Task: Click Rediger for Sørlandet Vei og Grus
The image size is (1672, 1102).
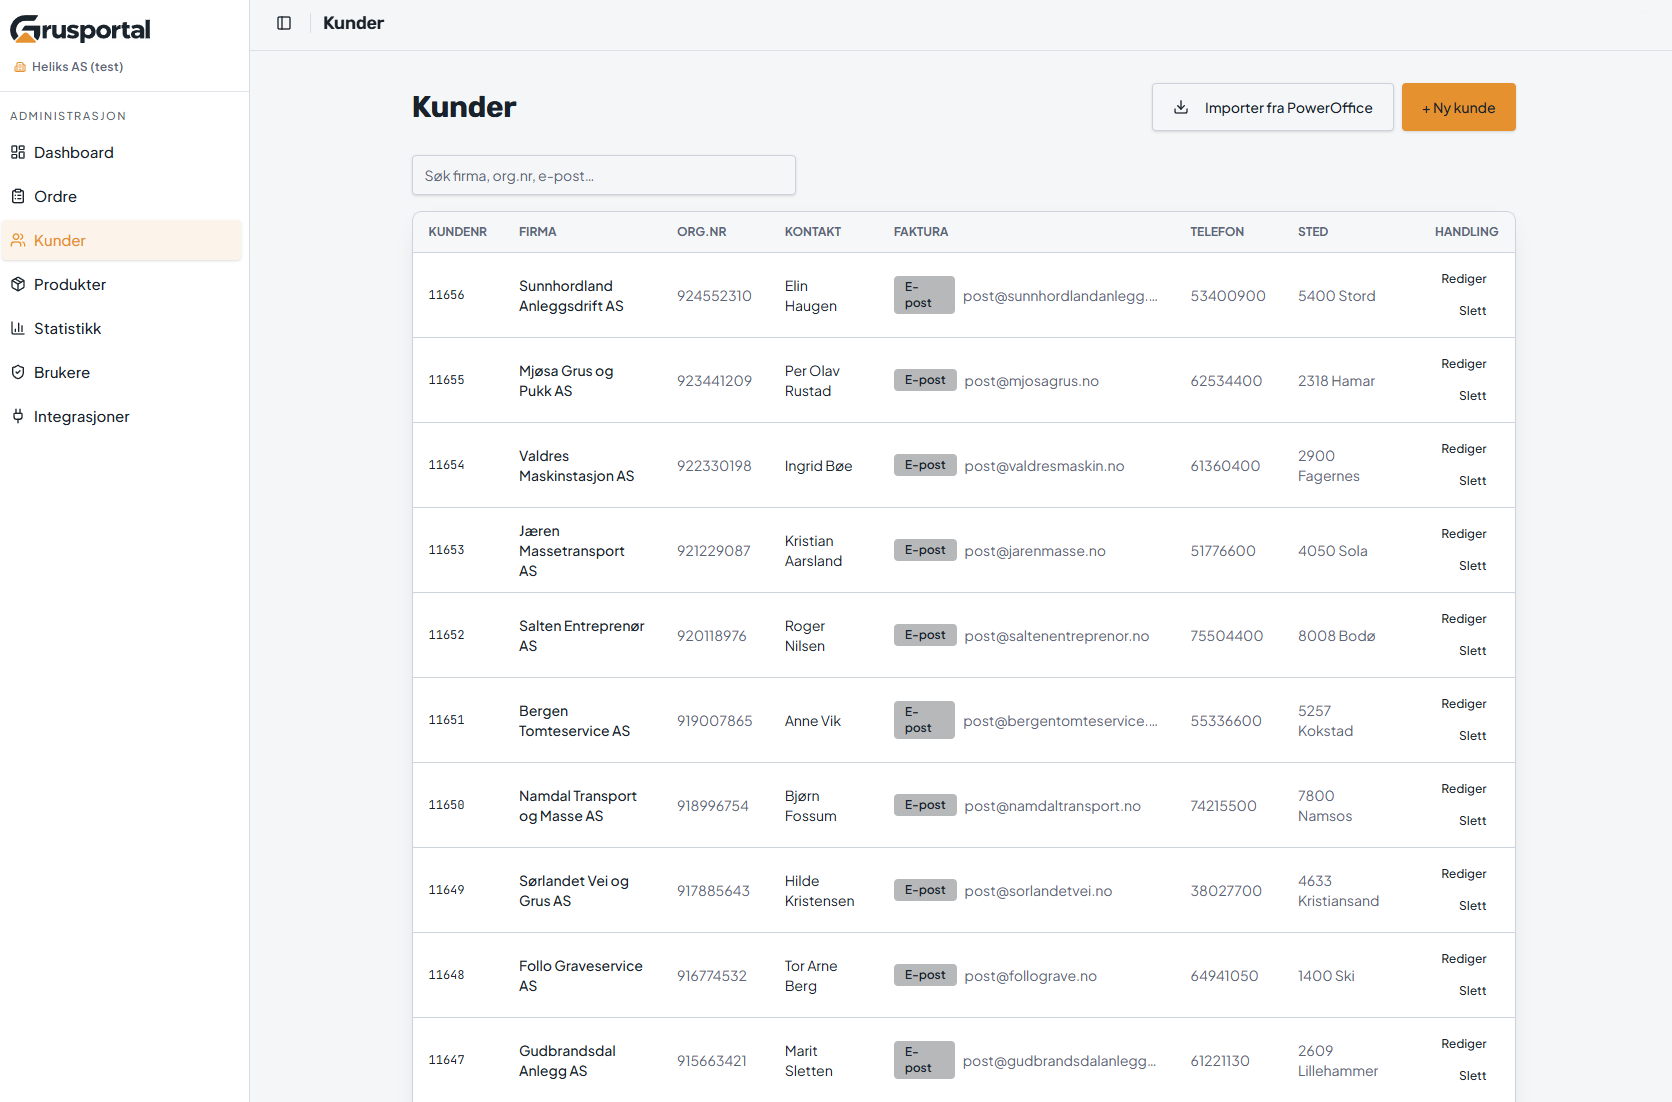Action: click(1463, 874)
